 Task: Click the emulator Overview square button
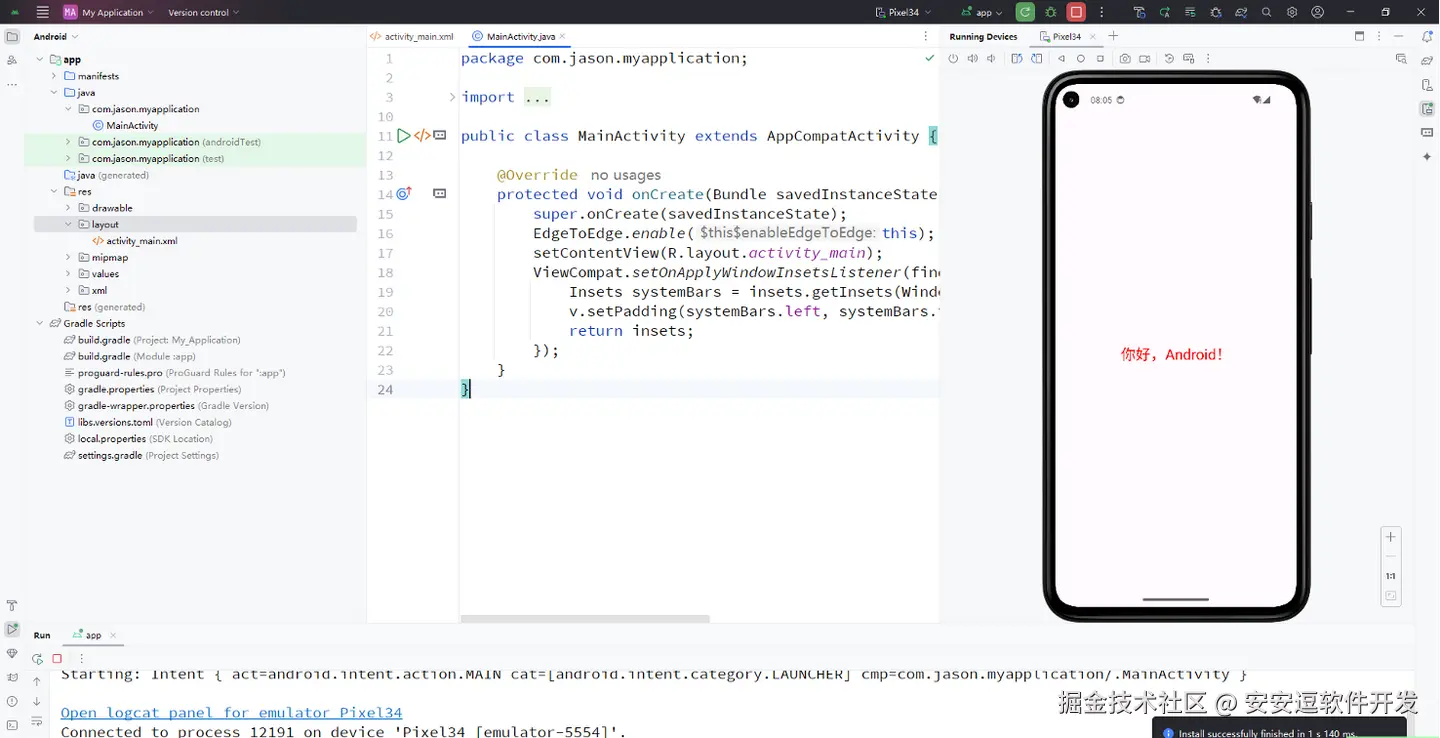[1100, 59]
